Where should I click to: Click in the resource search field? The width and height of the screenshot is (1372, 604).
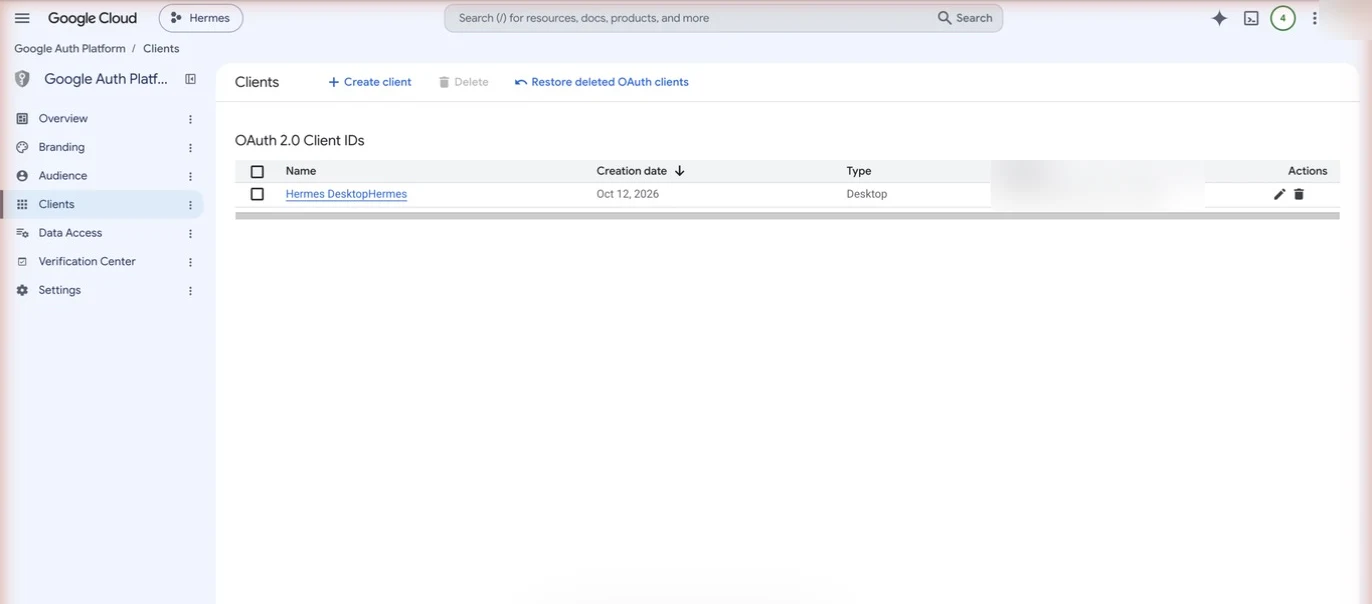(x=690, y=18)
